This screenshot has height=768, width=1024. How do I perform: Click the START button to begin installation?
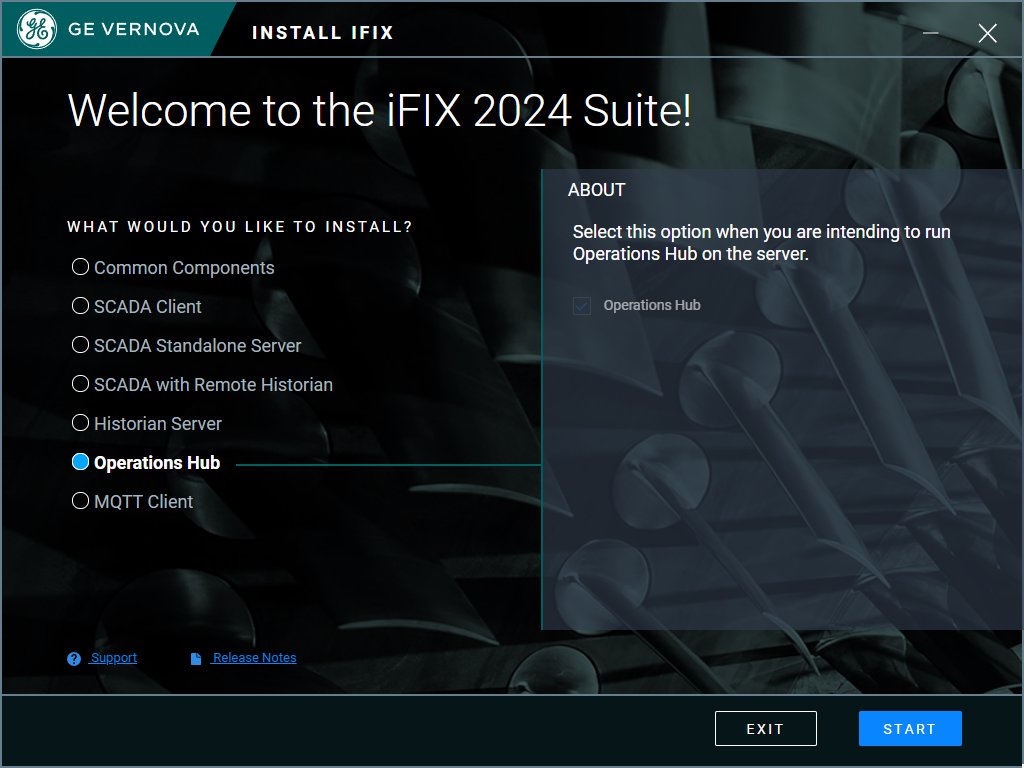[x=910, y=729]
